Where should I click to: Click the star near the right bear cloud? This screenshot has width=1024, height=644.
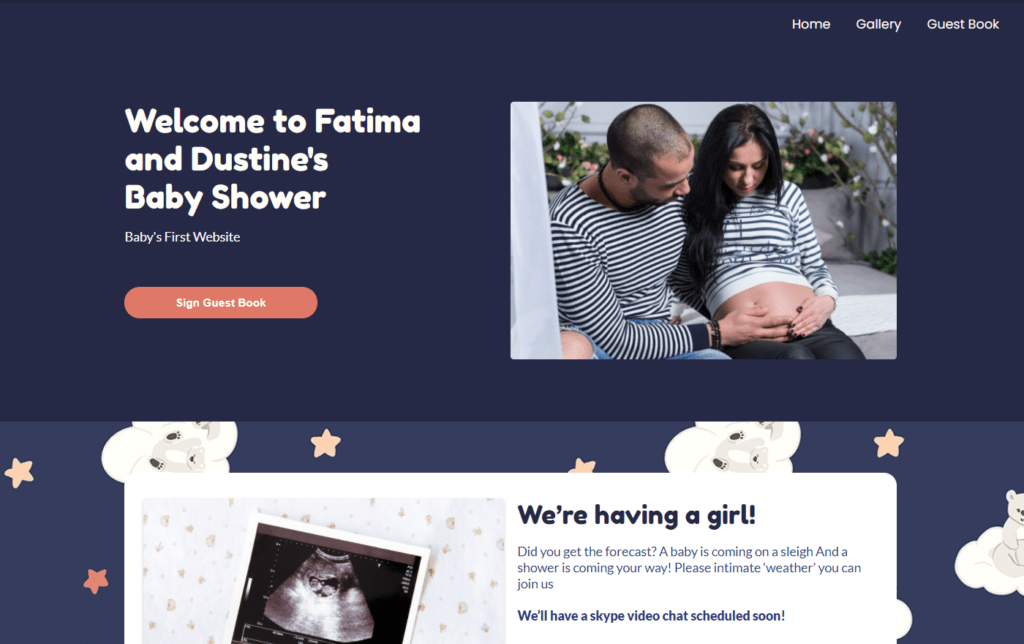(x=889, y=443)
